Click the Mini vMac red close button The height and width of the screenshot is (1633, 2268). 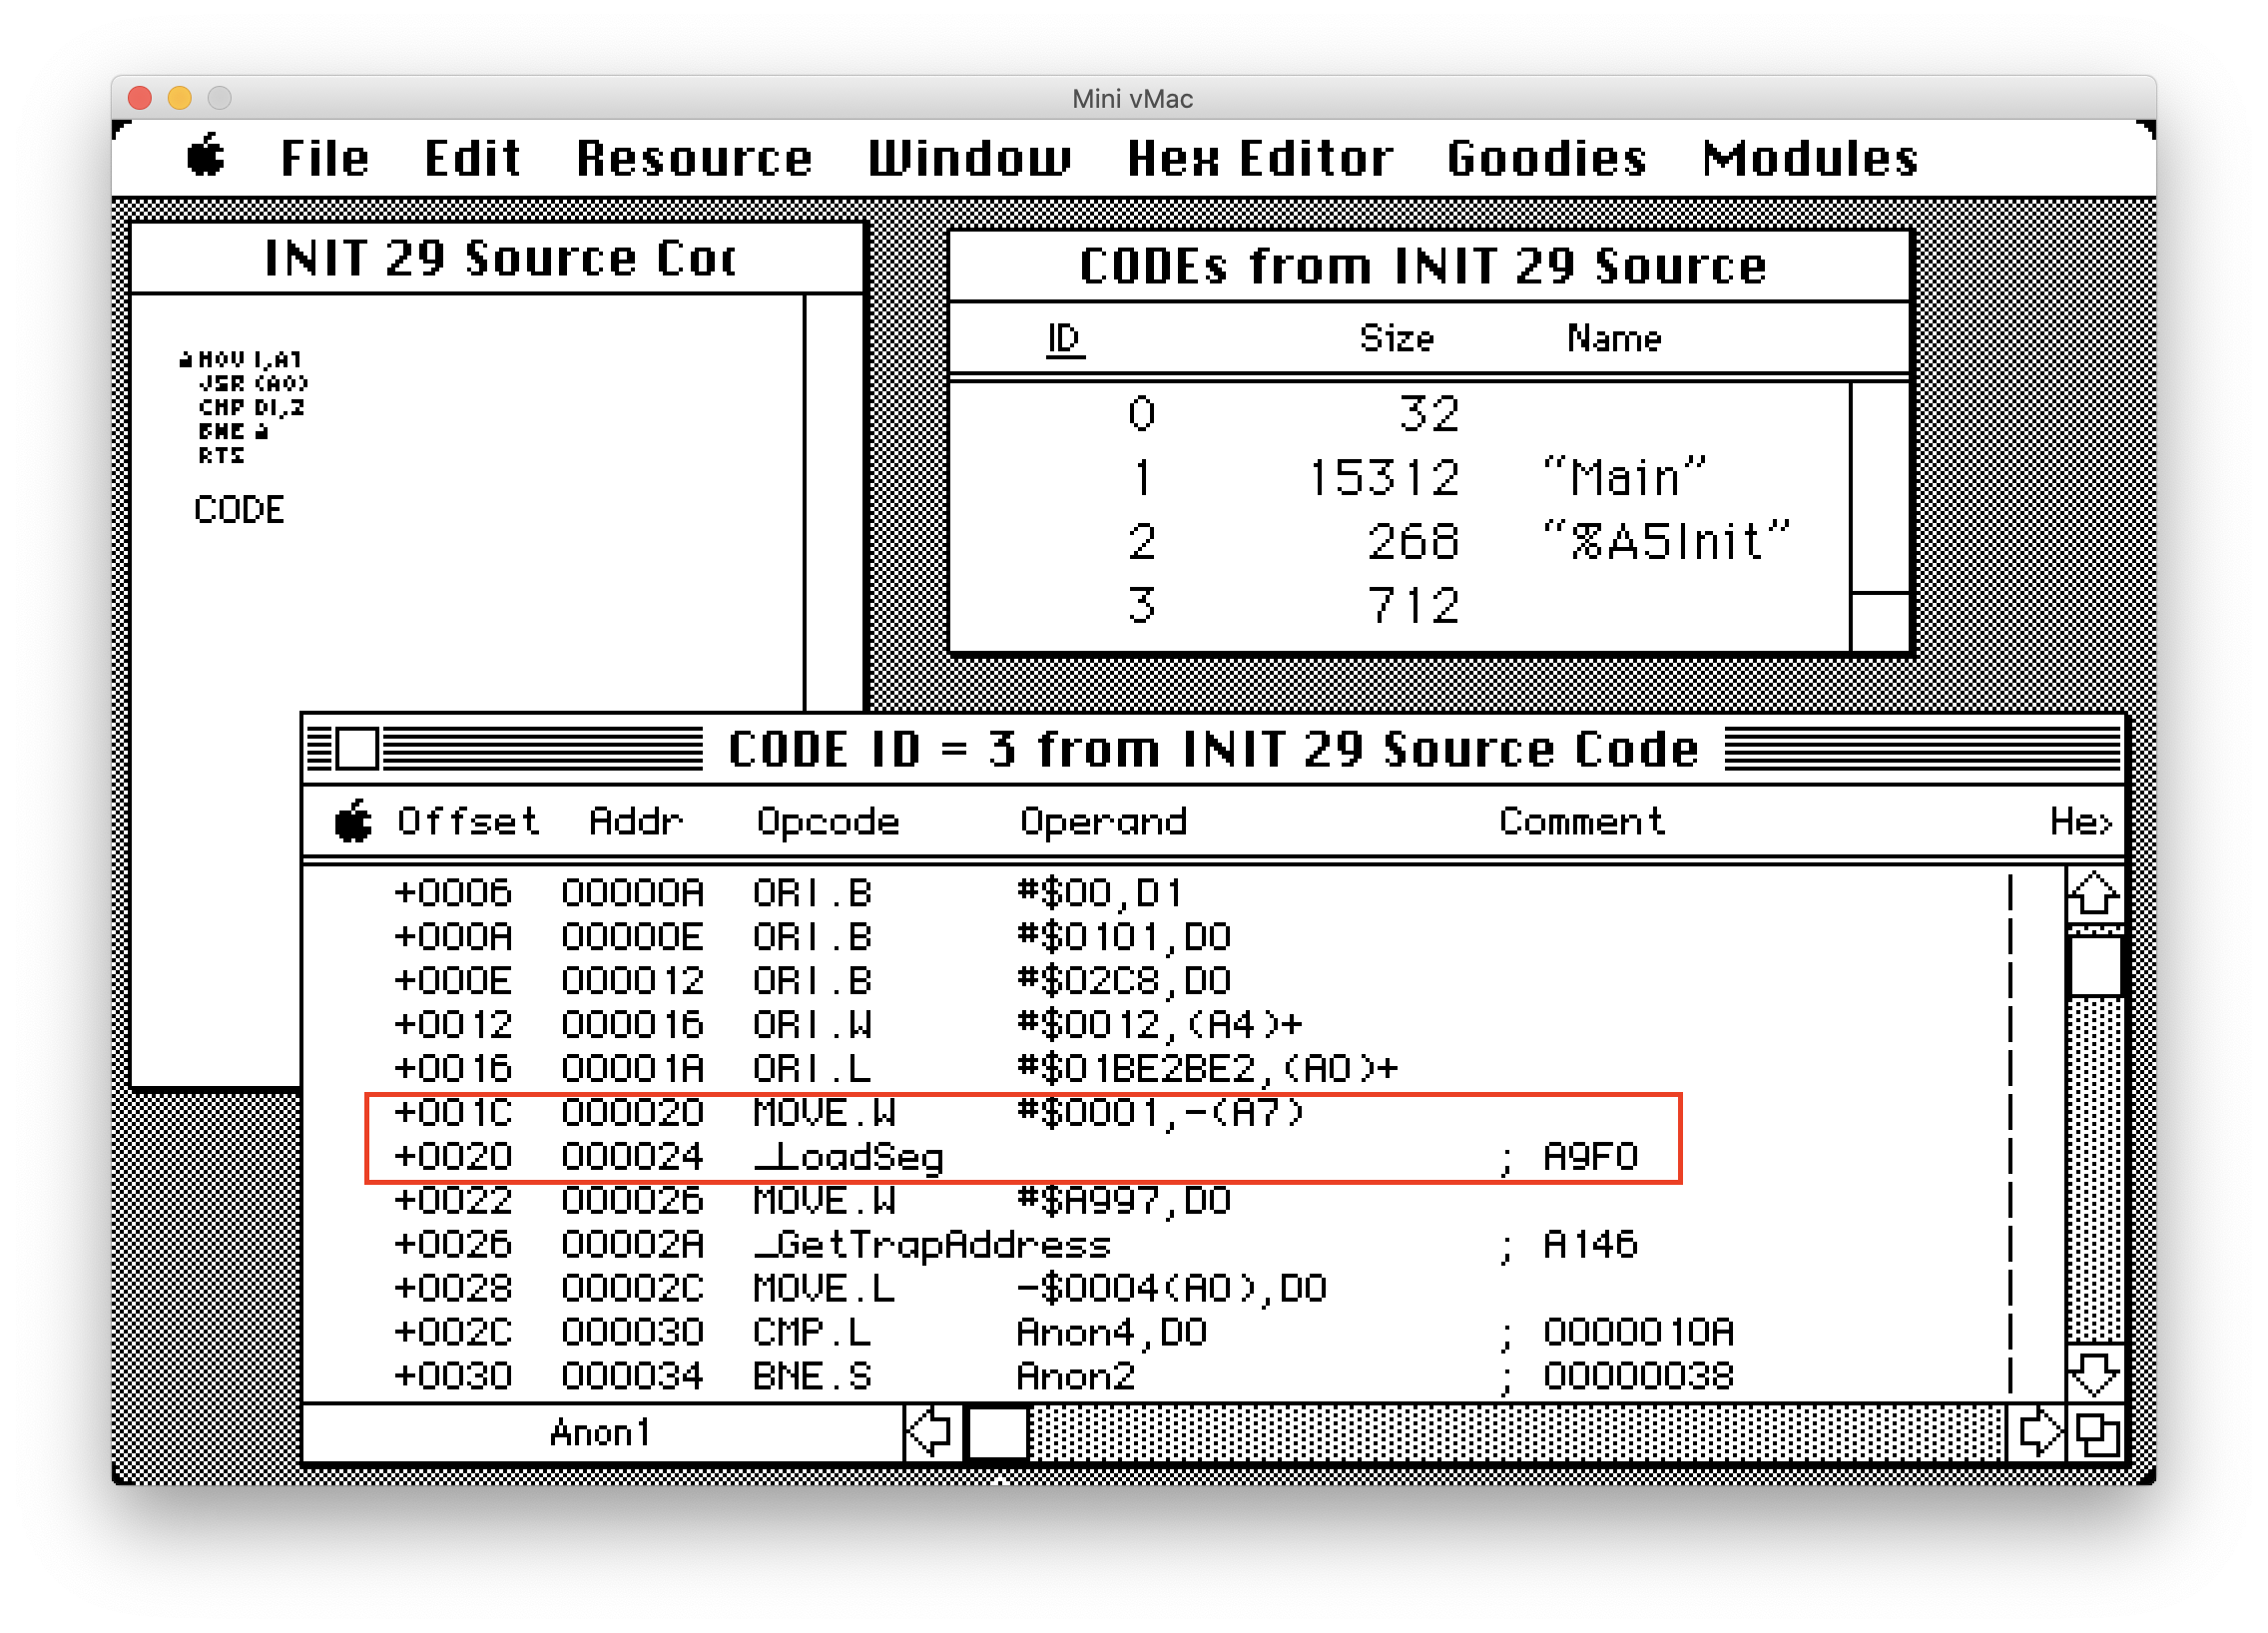point(140,97)
